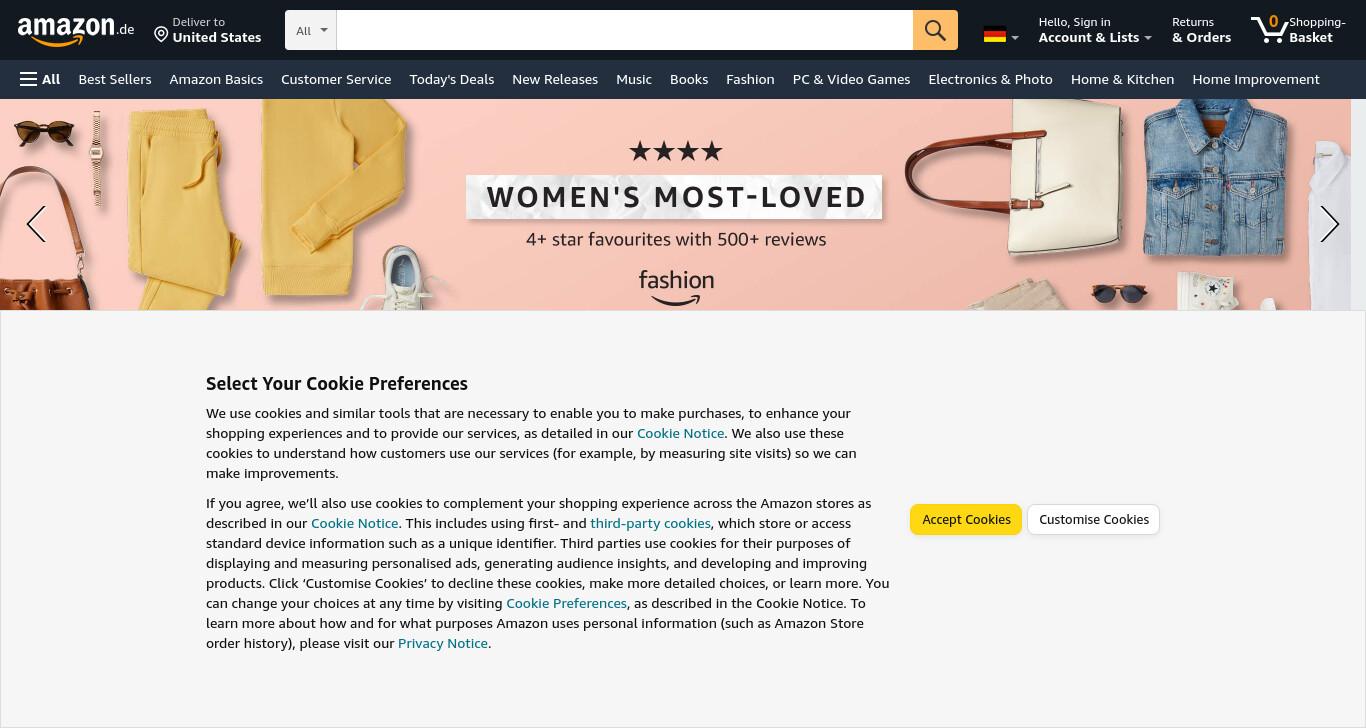
Task: Click the Amazon fashion logo in banner
Action: coord(676,288)
